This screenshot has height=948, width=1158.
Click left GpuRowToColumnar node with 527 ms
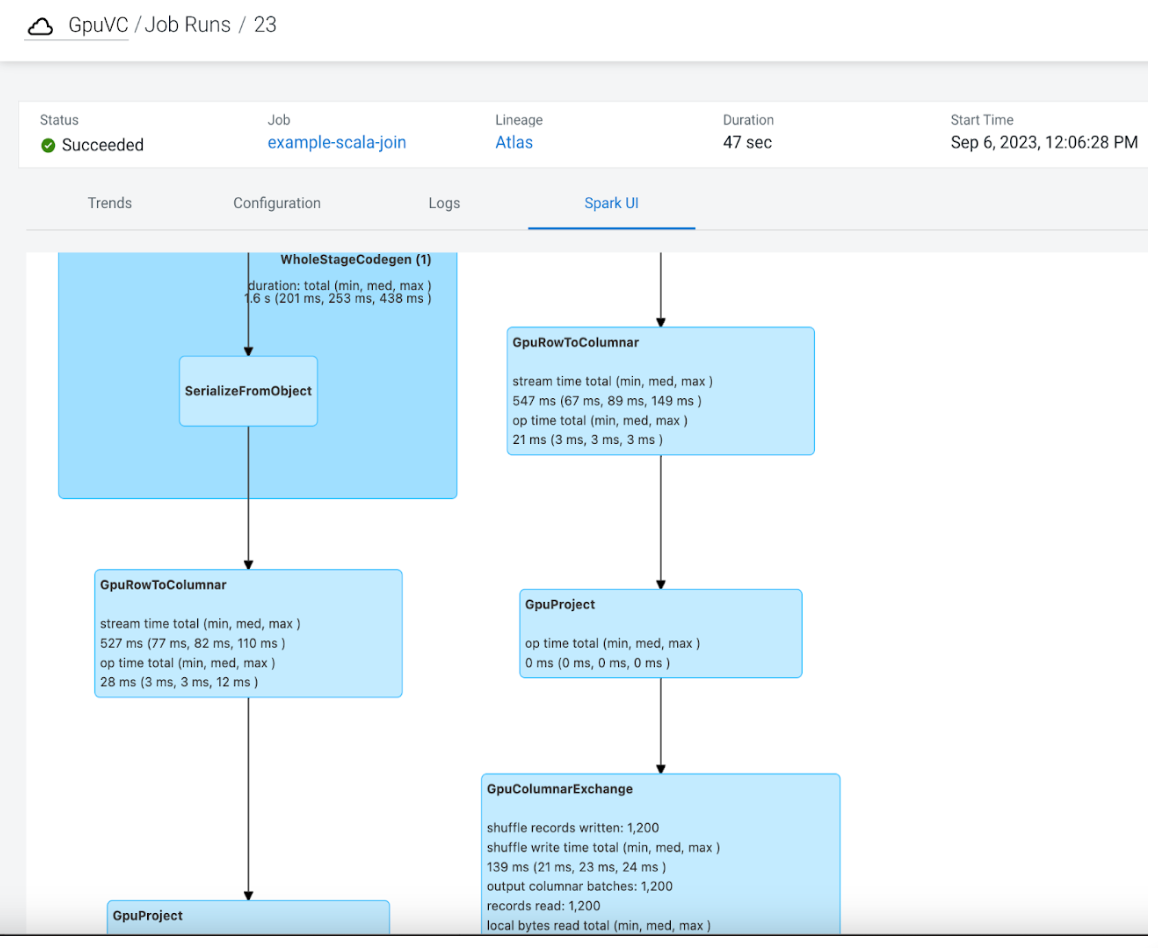coord(248,633)
